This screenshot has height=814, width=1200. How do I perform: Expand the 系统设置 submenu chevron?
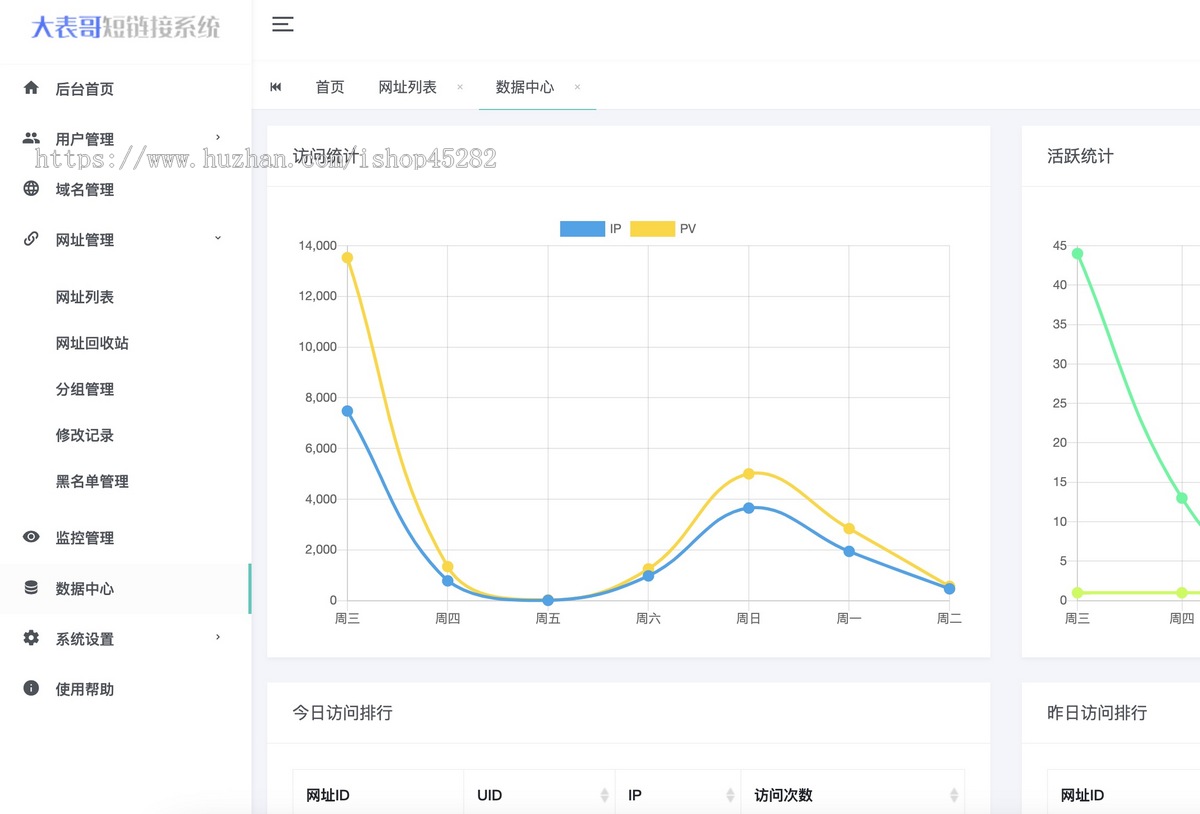tap(218, 637)
